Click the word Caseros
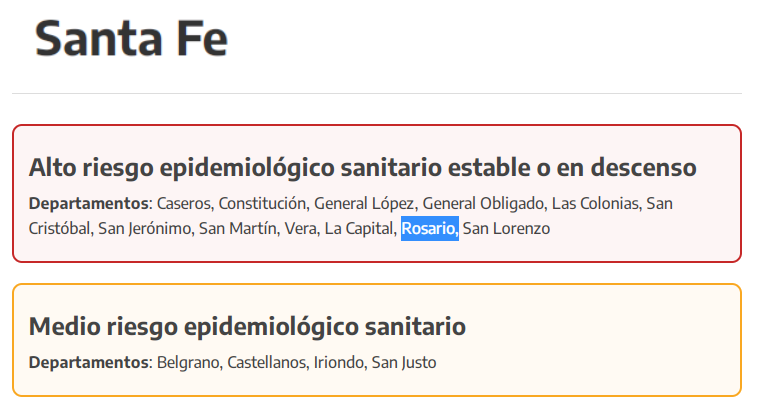The image size is (769, 420). (x=184, y=203)
